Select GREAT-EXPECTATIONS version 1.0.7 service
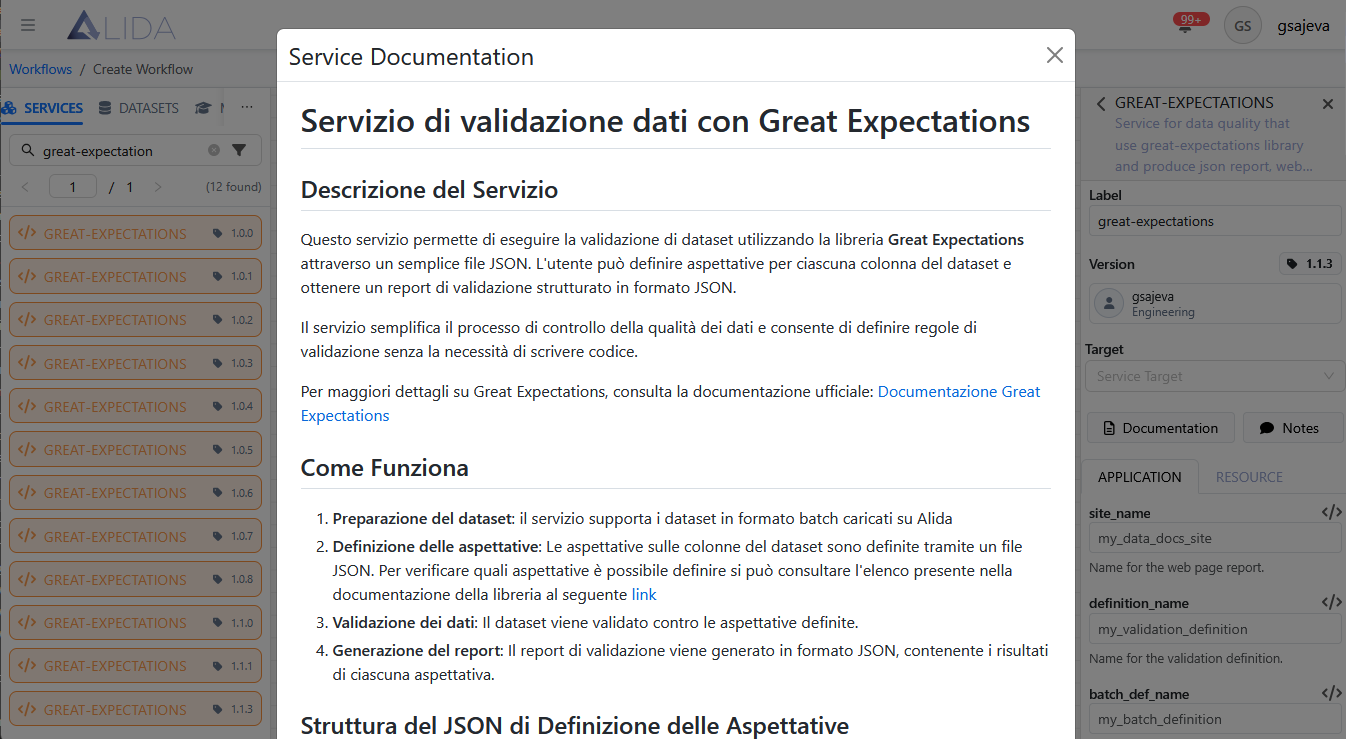The image size is (1346, 739). 135,536
